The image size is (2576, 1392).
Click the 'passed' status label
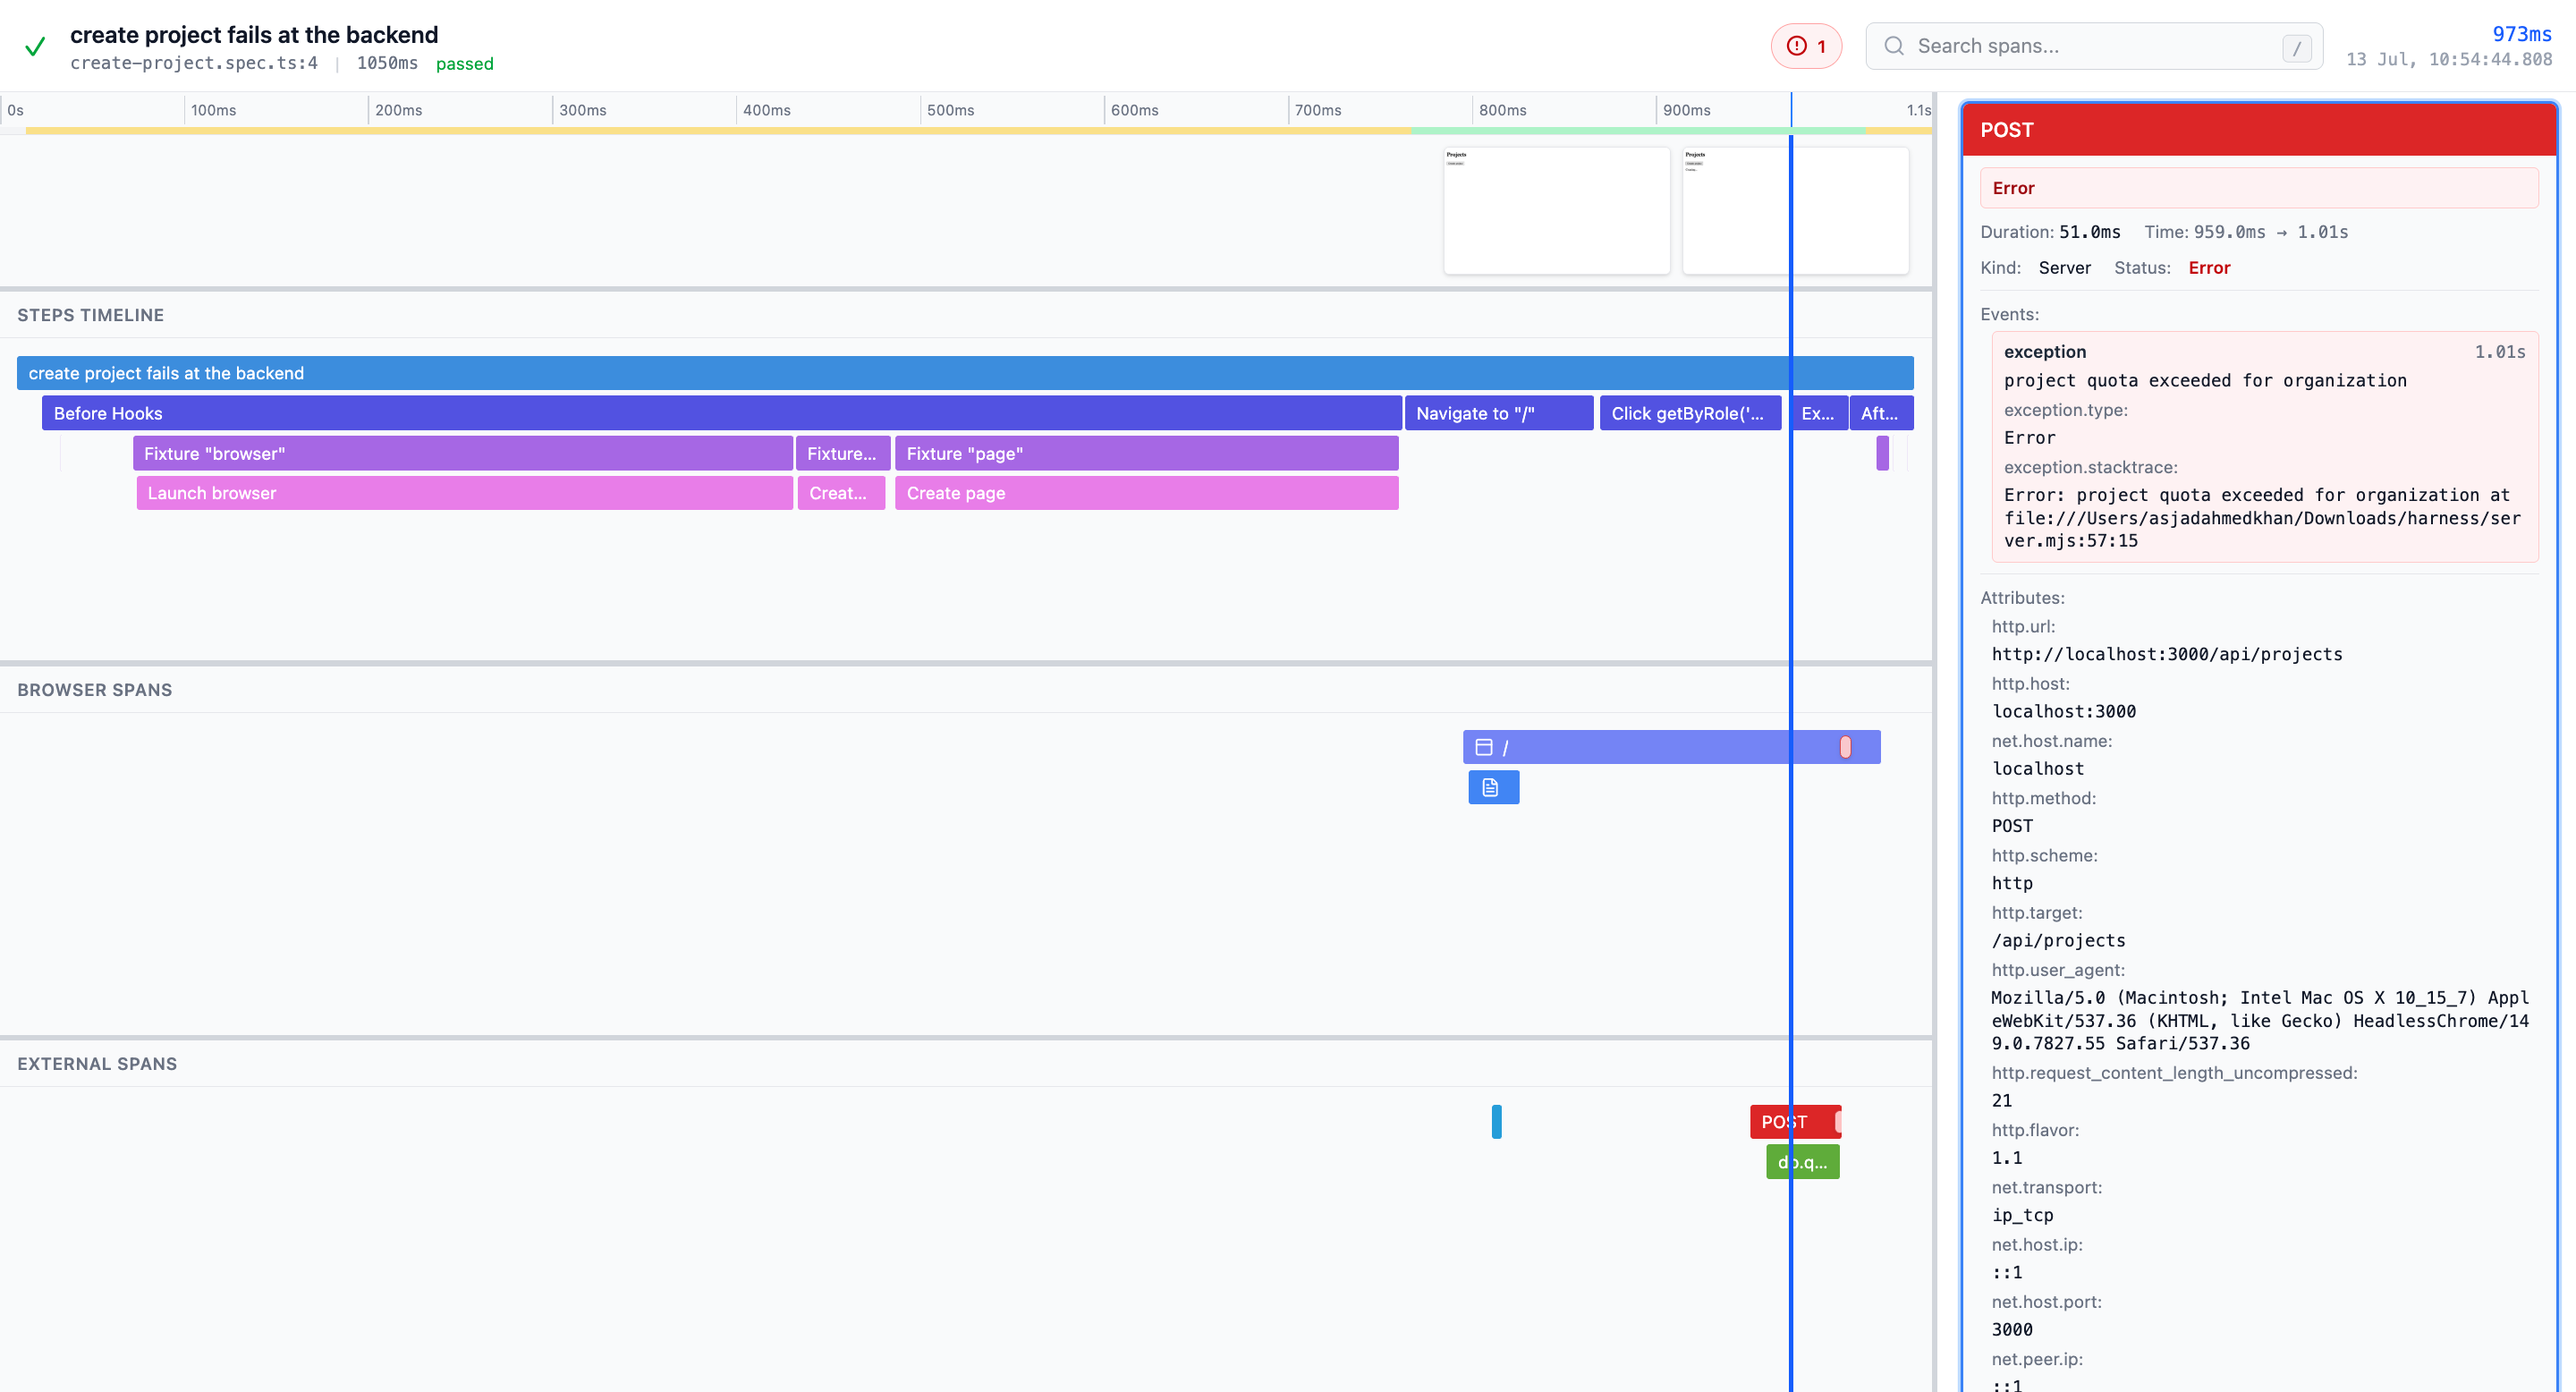tap(464, 63)
